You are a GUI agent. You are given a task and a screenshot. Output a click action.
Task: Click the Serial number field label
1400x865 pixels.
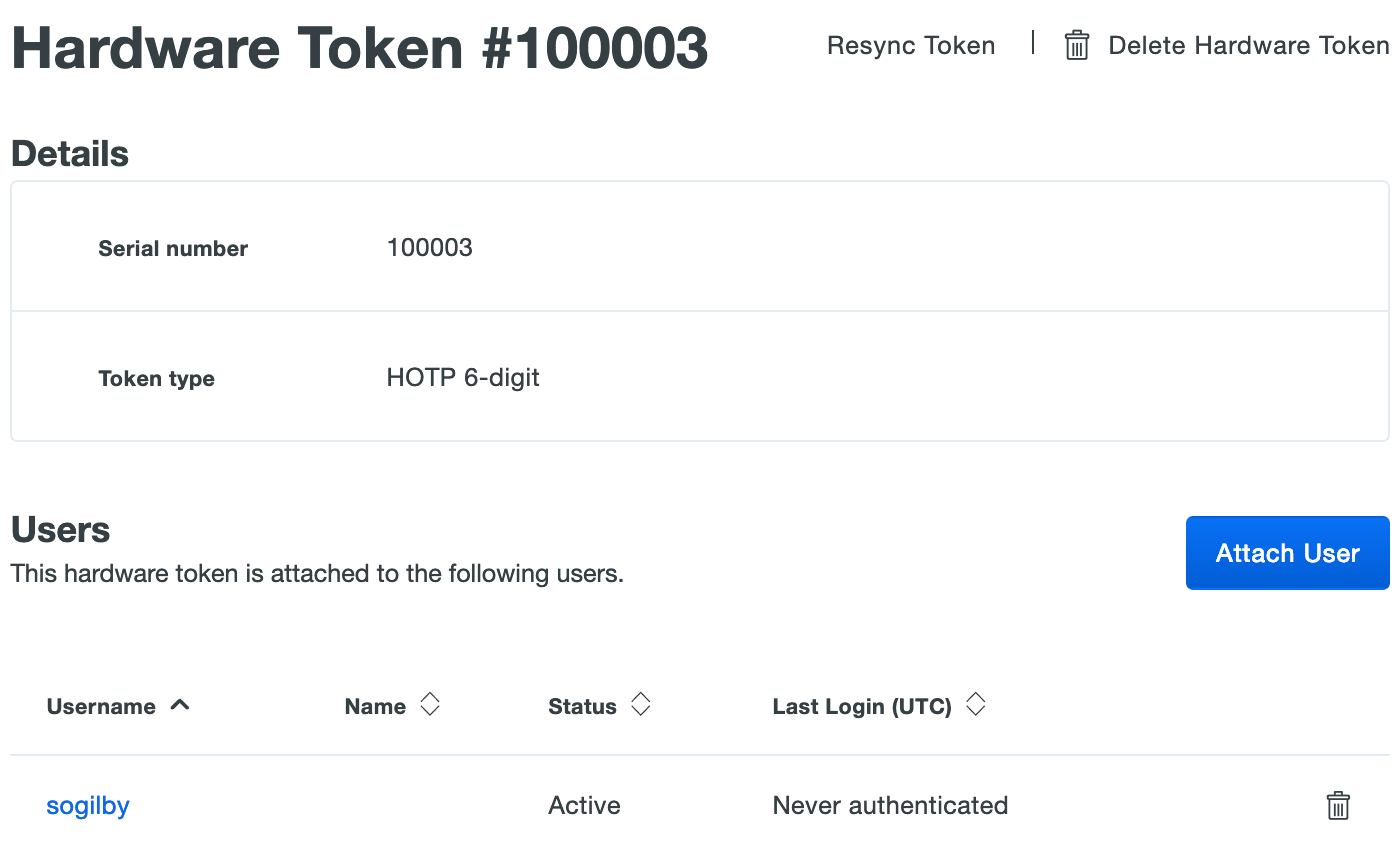[x=173, y=249]
